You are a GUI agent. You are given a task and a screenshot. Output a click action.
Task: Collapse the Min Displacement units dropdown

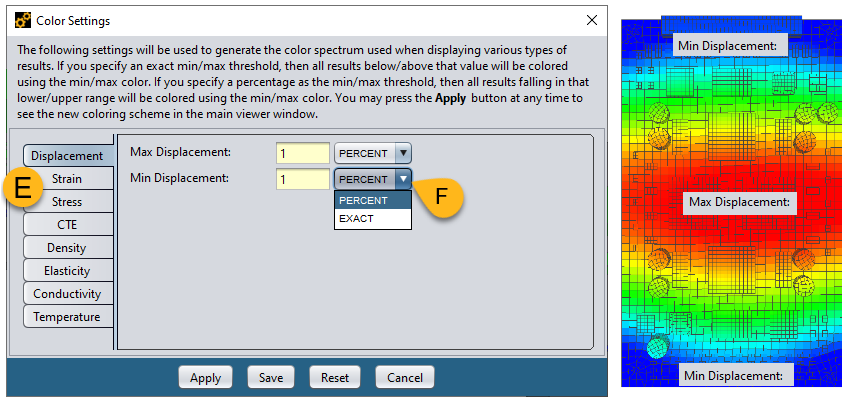402,180
